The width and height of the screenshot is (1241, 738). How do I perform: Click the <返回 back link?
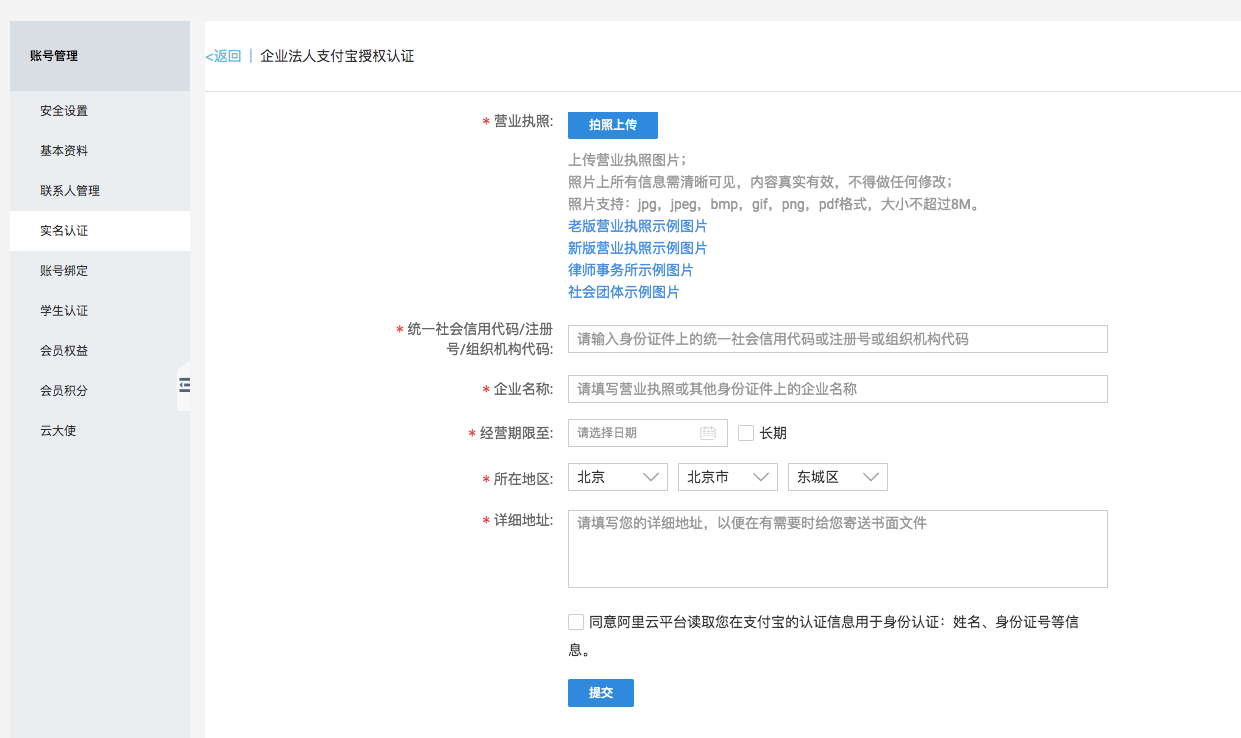pos(223,56)
